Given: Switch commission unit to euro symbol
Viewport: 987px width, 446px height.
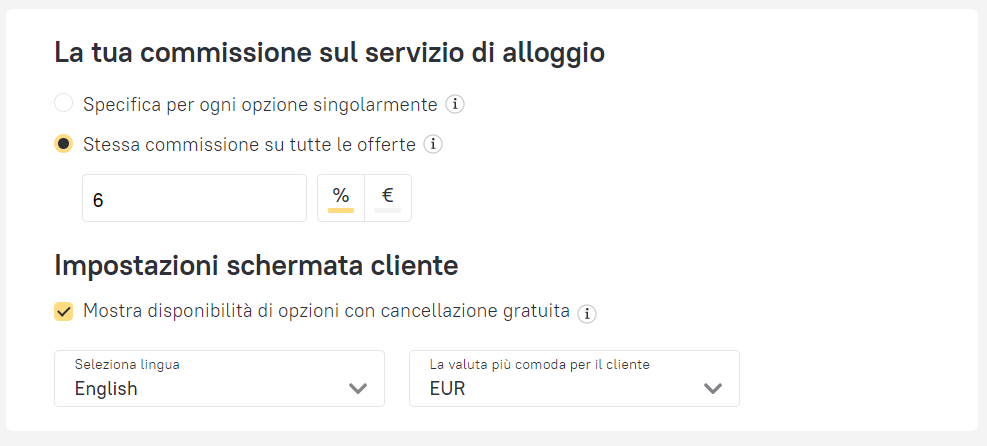Looking at the screenshot, I should coord(388,197).
